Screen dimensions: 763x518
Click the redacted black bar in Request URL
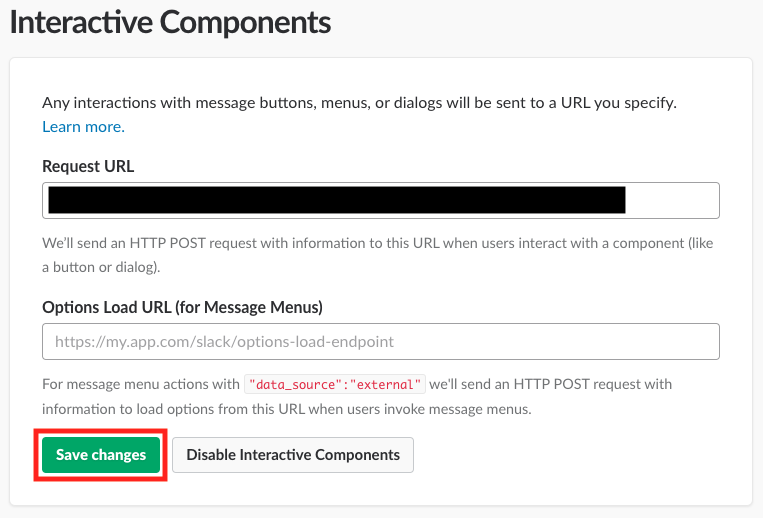pos(336,200)
